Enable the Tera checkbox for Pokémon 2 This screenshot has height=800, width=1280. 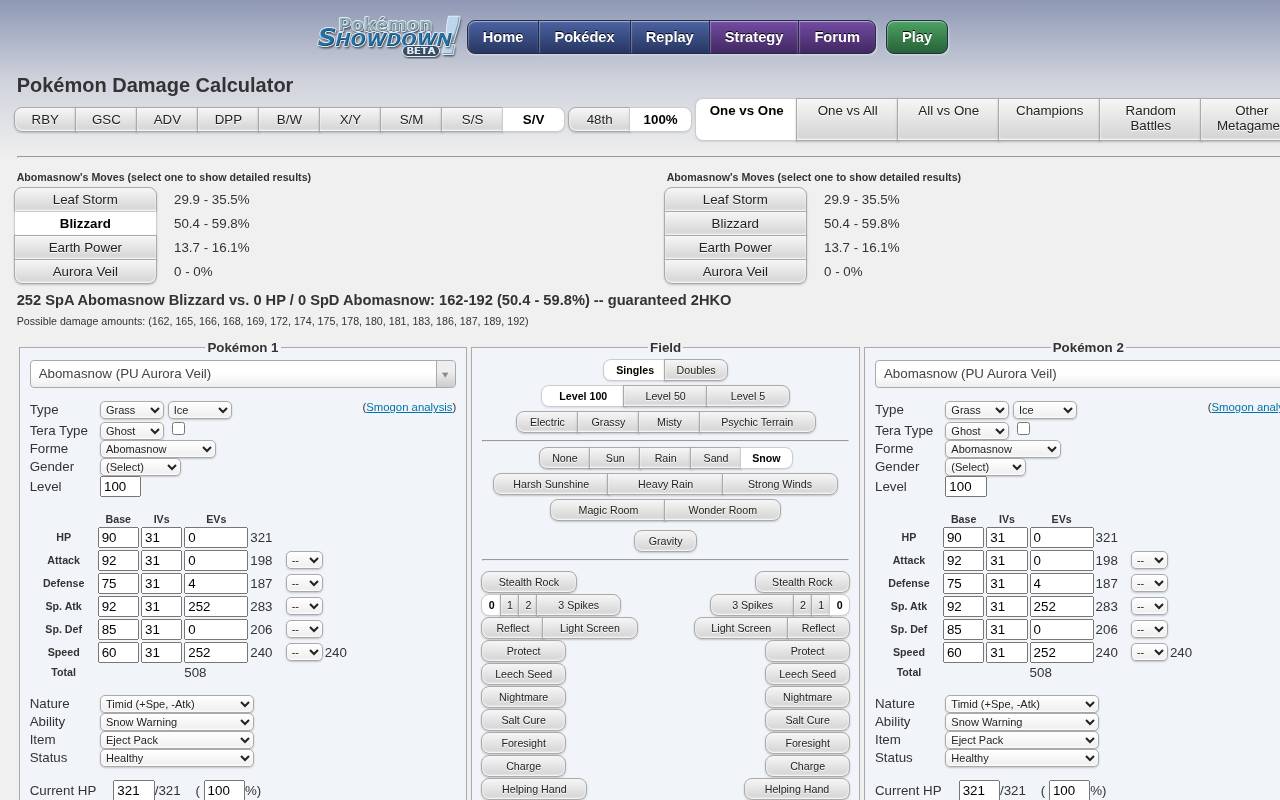[1023, 429]
